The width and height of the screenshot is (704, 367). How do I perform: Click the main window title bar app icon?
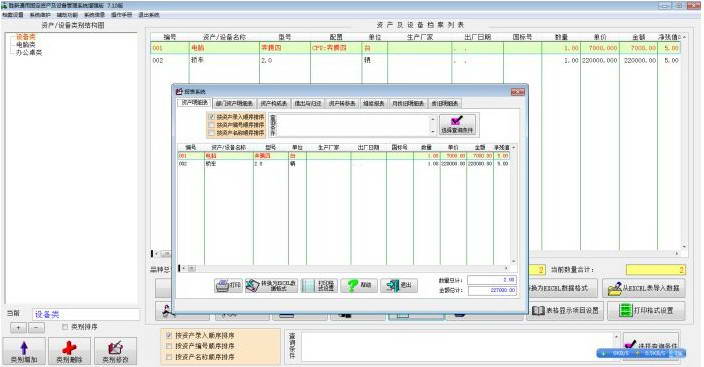pyautogui.click(x=4, y=5)
